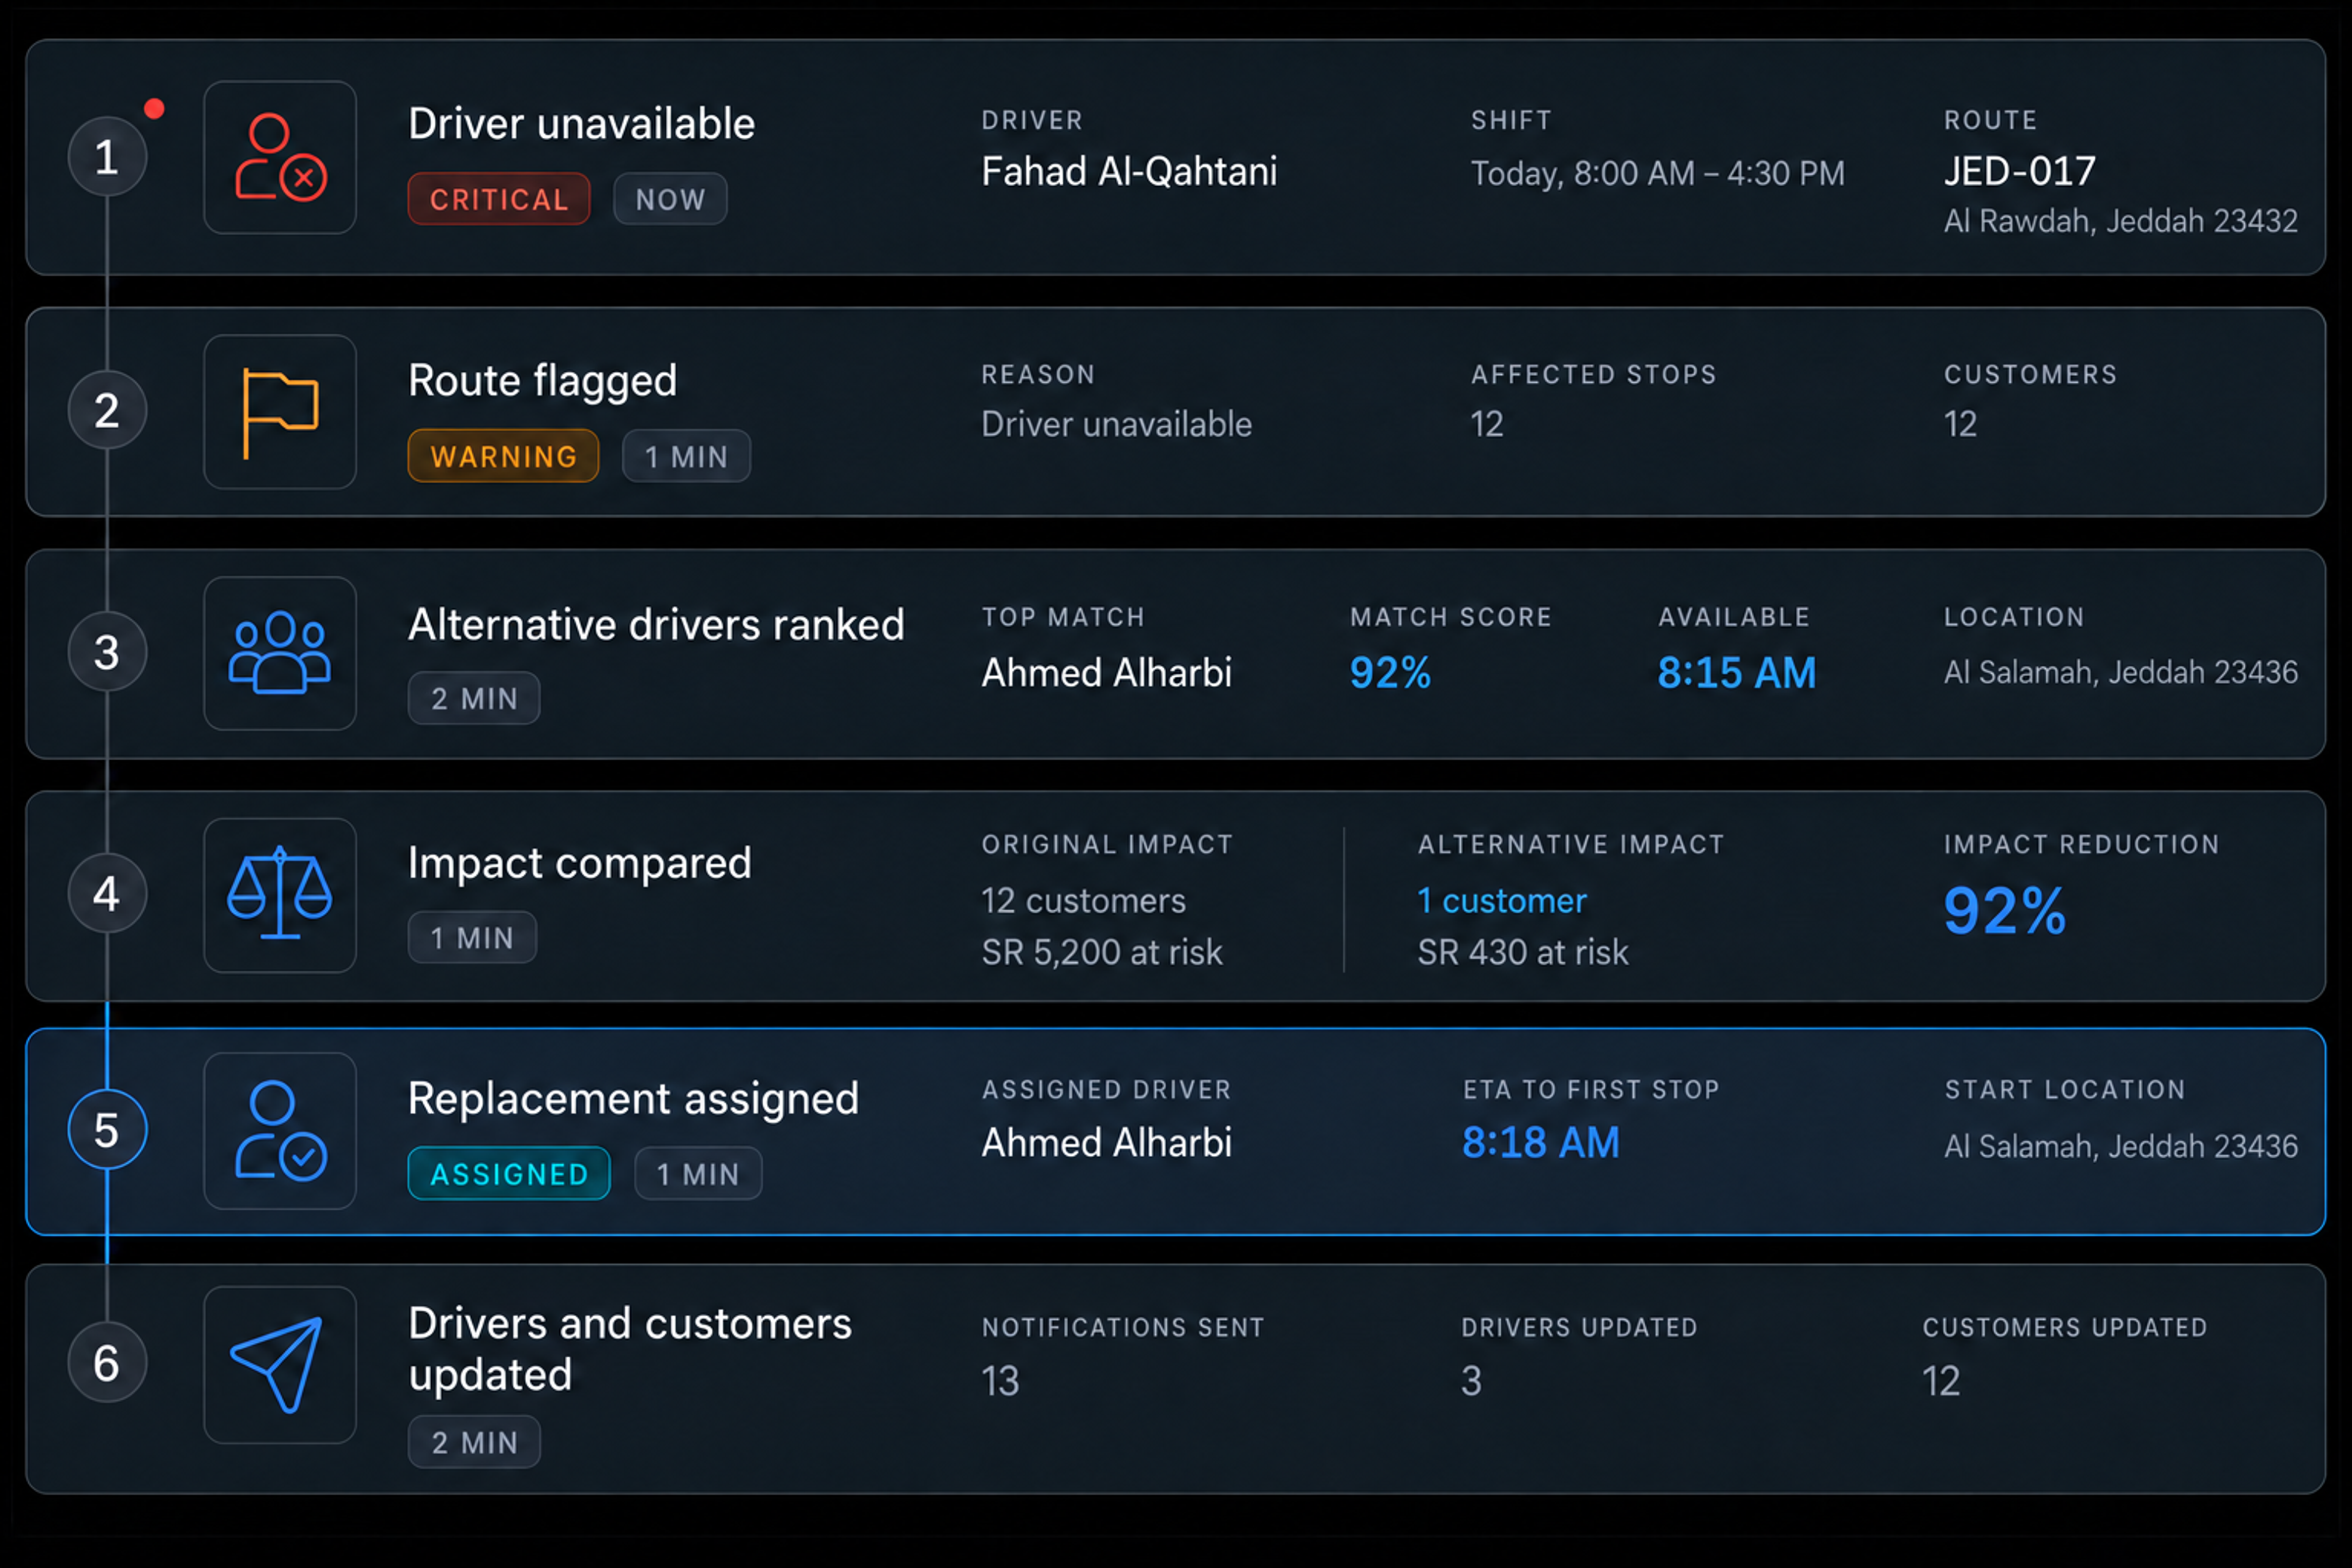
Task: Click route code 'JED-017'
Action: (x=2020, y=172)
